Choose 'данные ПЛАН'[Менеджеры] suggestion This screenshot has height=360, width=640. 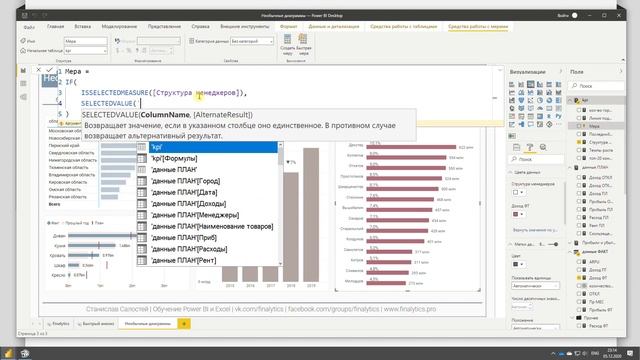[207, 215]
